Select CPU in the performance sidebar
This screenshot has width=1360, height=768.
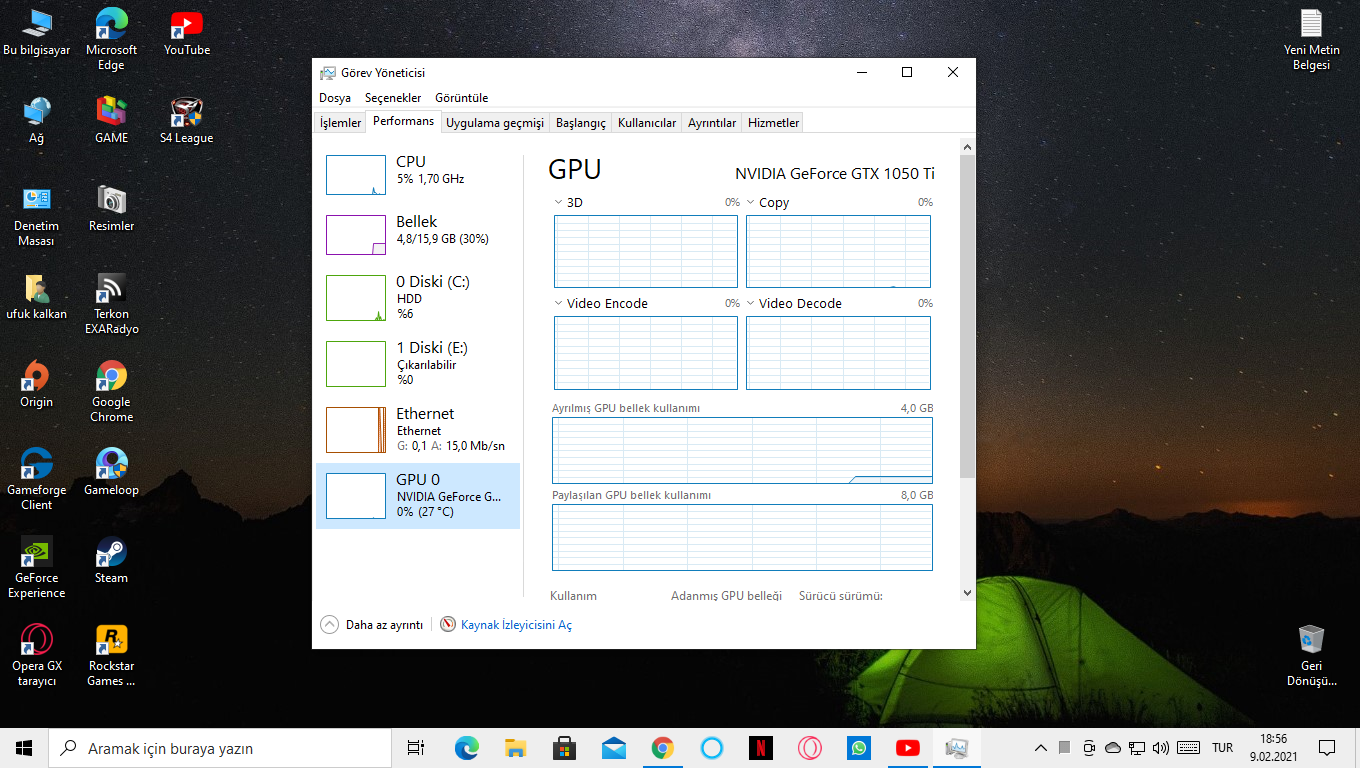pyautogui.click(x=418, y=175)
